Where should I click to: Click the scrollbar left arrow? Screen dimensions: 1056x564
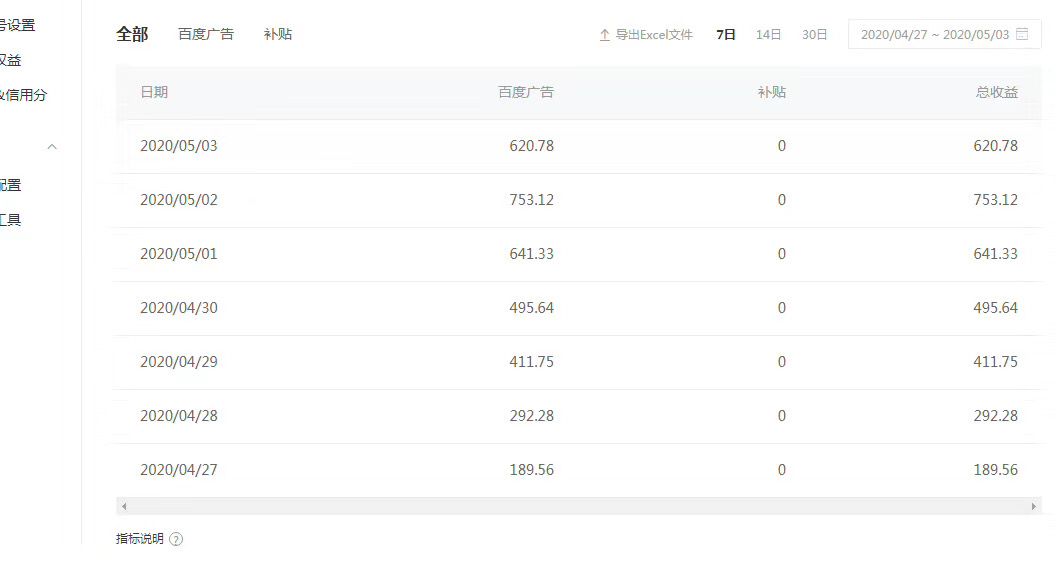[x=124, y=506]
